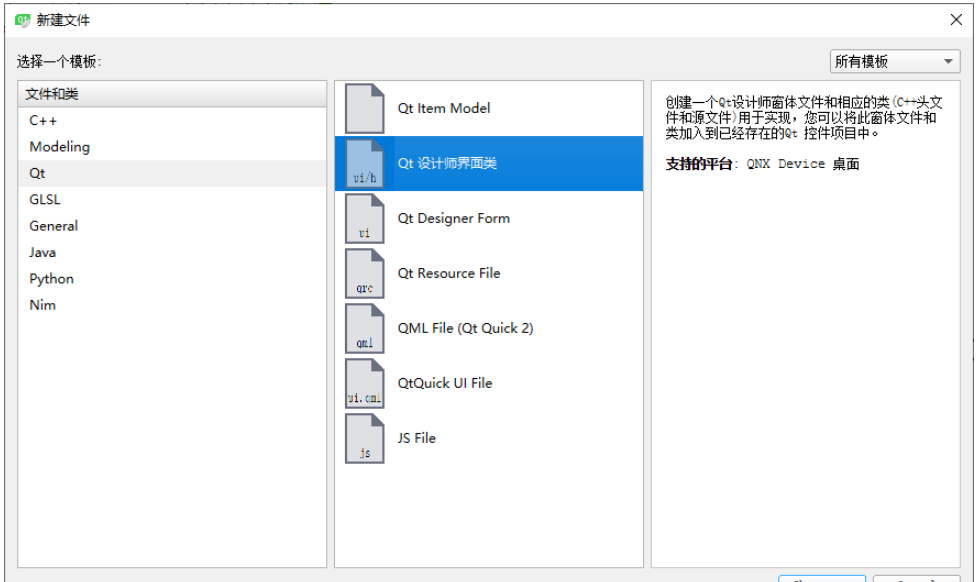
Task: Click the qrc icon for Qt Resource File
Action: pyautogui.click(x=363, y=273)
